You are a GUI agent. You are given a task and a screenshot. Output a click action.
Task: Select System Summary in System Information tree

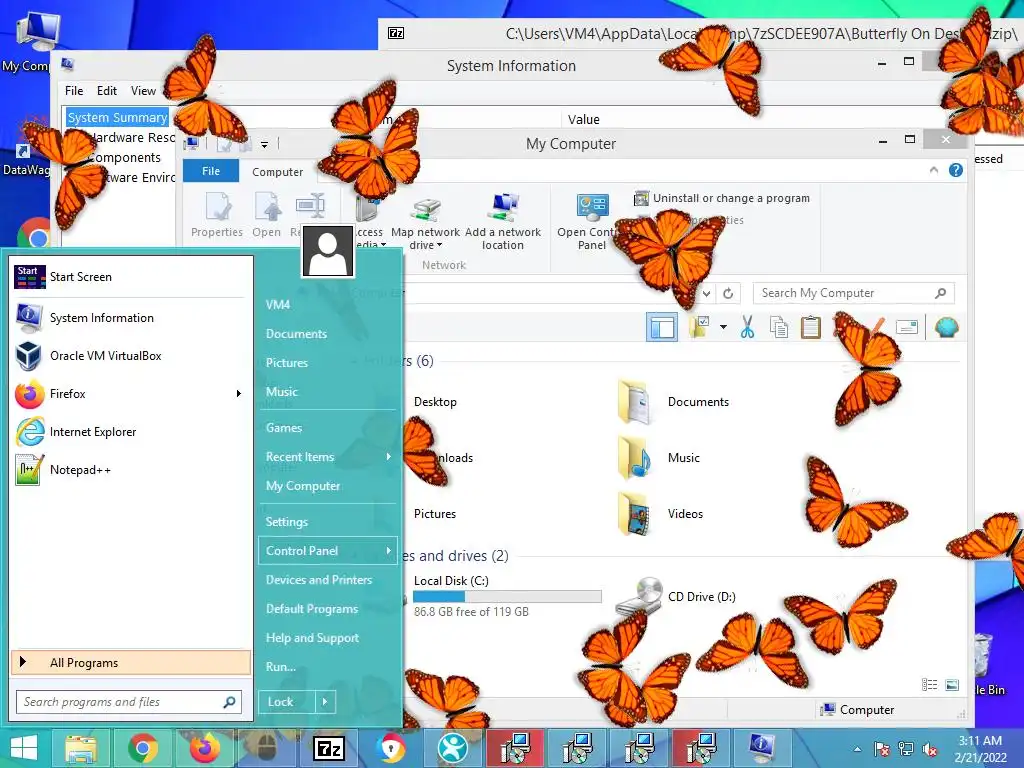(118, 118)
